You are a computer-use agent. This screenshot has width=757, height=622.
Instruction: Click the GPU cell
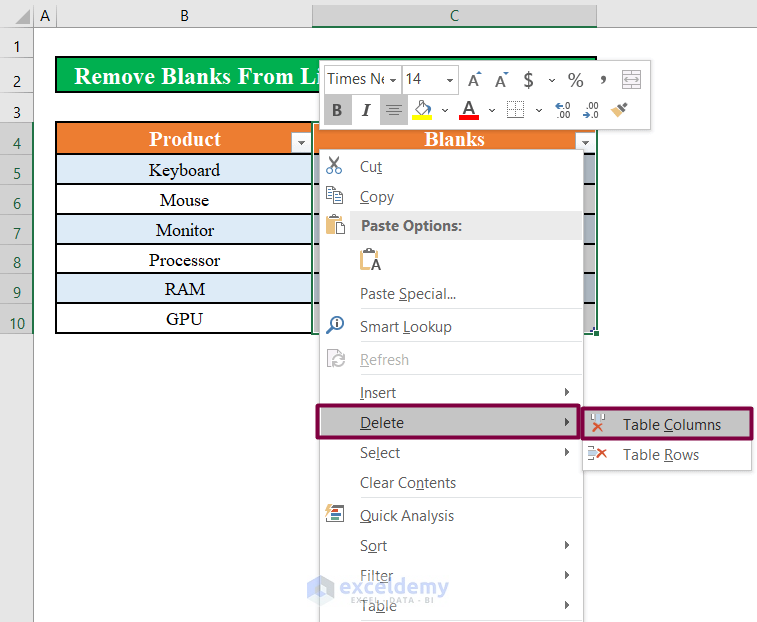(184, 318)
